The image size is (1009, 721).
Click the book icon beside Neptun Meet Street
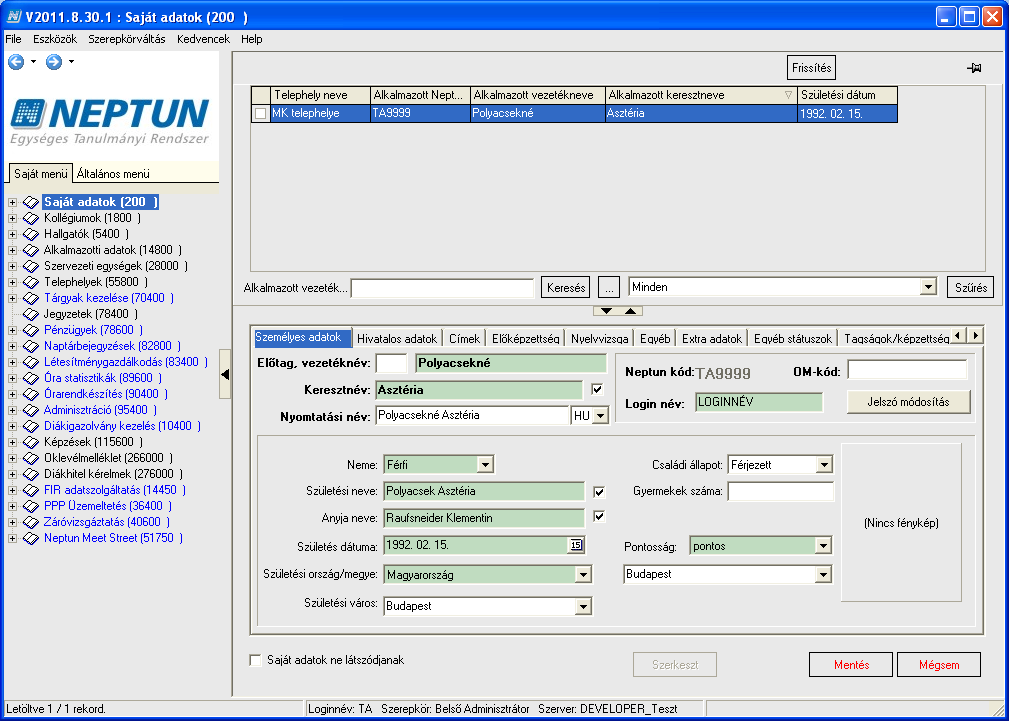click(31, 538)
